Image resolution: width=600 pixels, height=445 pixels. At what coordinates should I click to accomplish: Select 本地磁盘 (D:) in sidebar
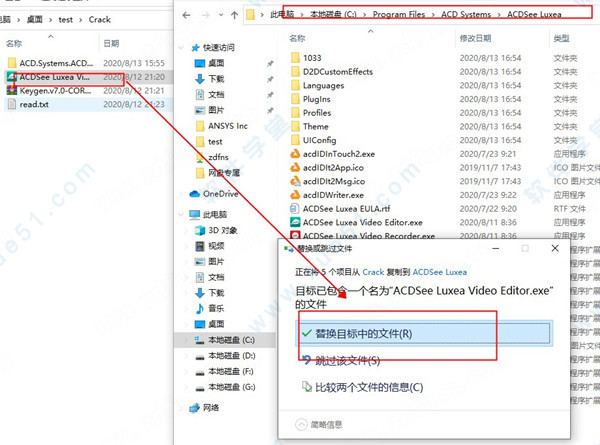pos(232,356)
